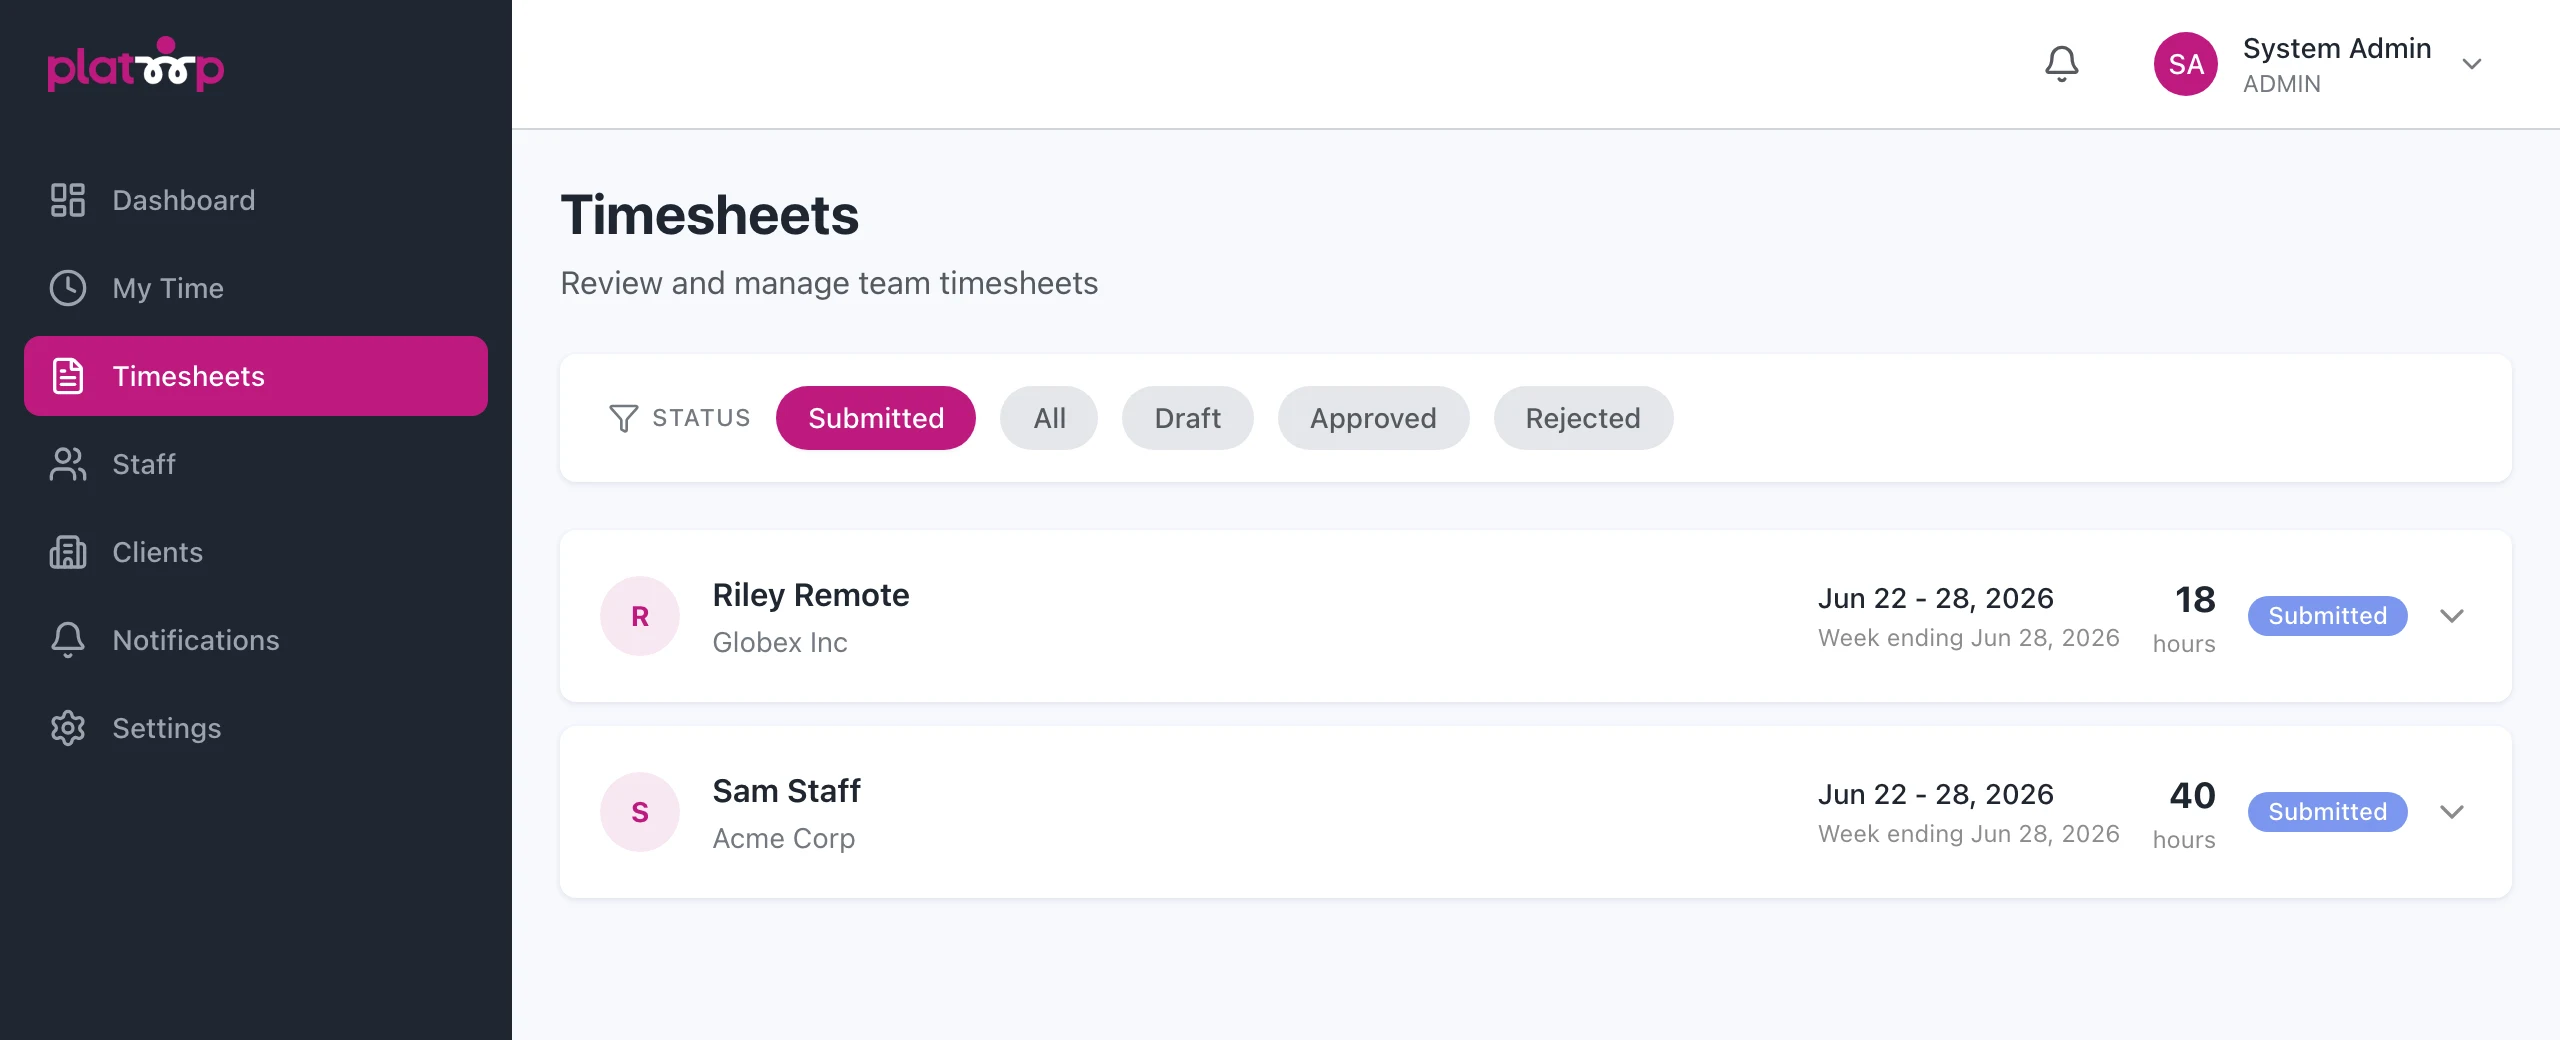
Task: Click the Timesheets document icon
Action: (68, 376)
